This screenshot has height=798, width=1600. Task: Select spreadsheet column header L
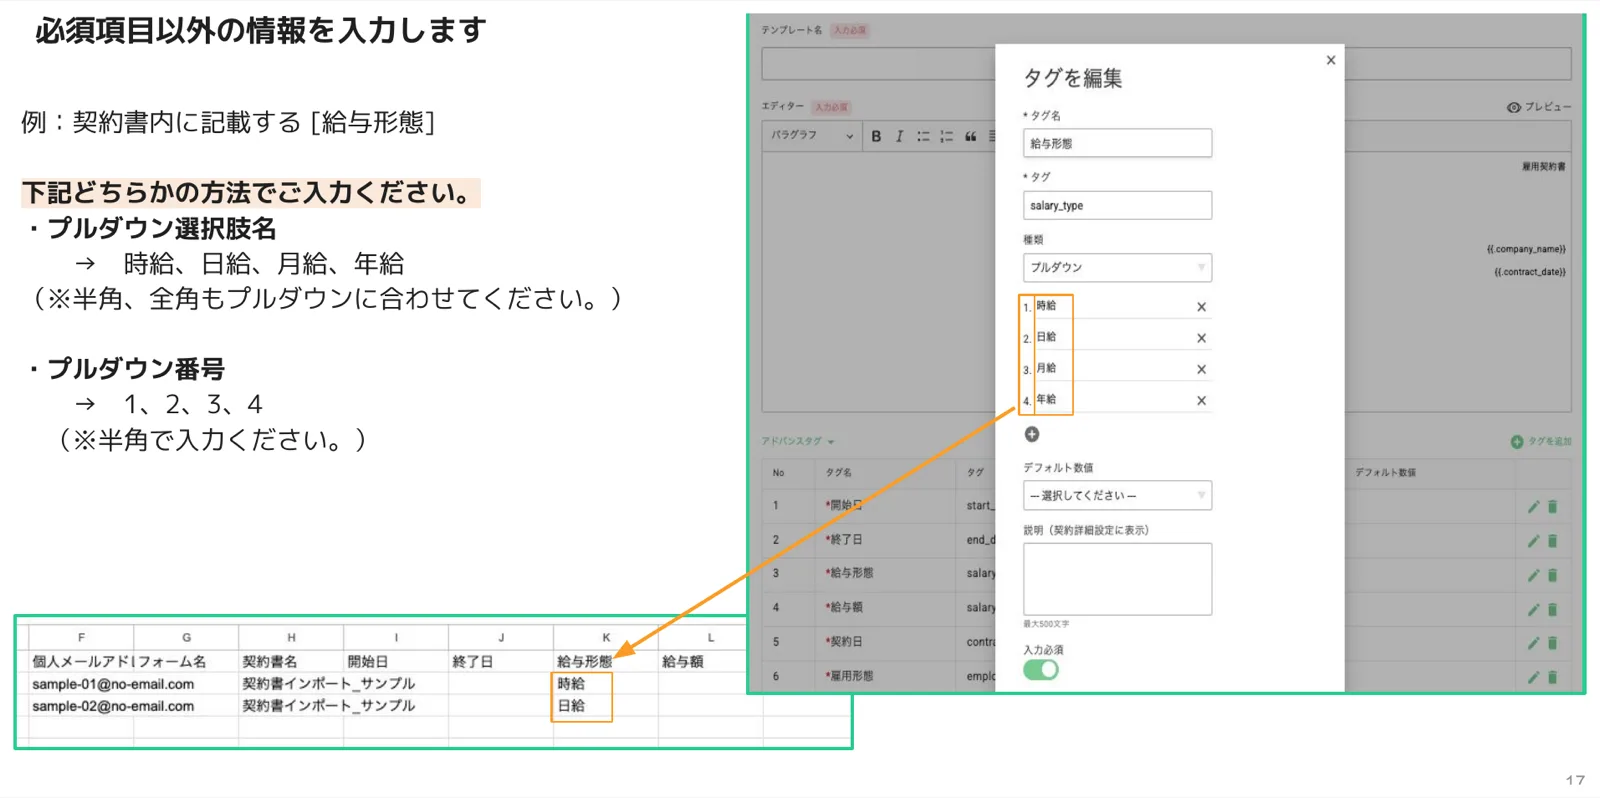point(710,637)
